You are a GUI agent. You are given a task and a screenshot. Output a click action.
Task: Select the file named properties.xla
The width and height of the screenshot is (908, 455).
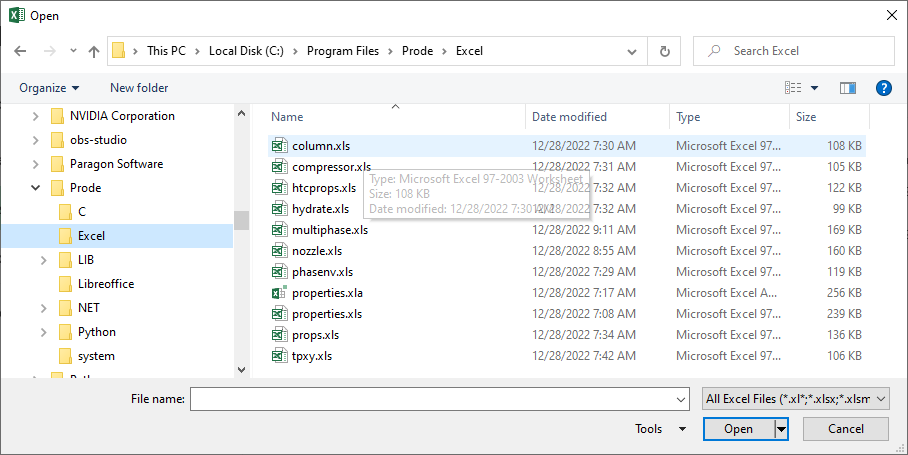pyautogui.click(x=327, y=293)
